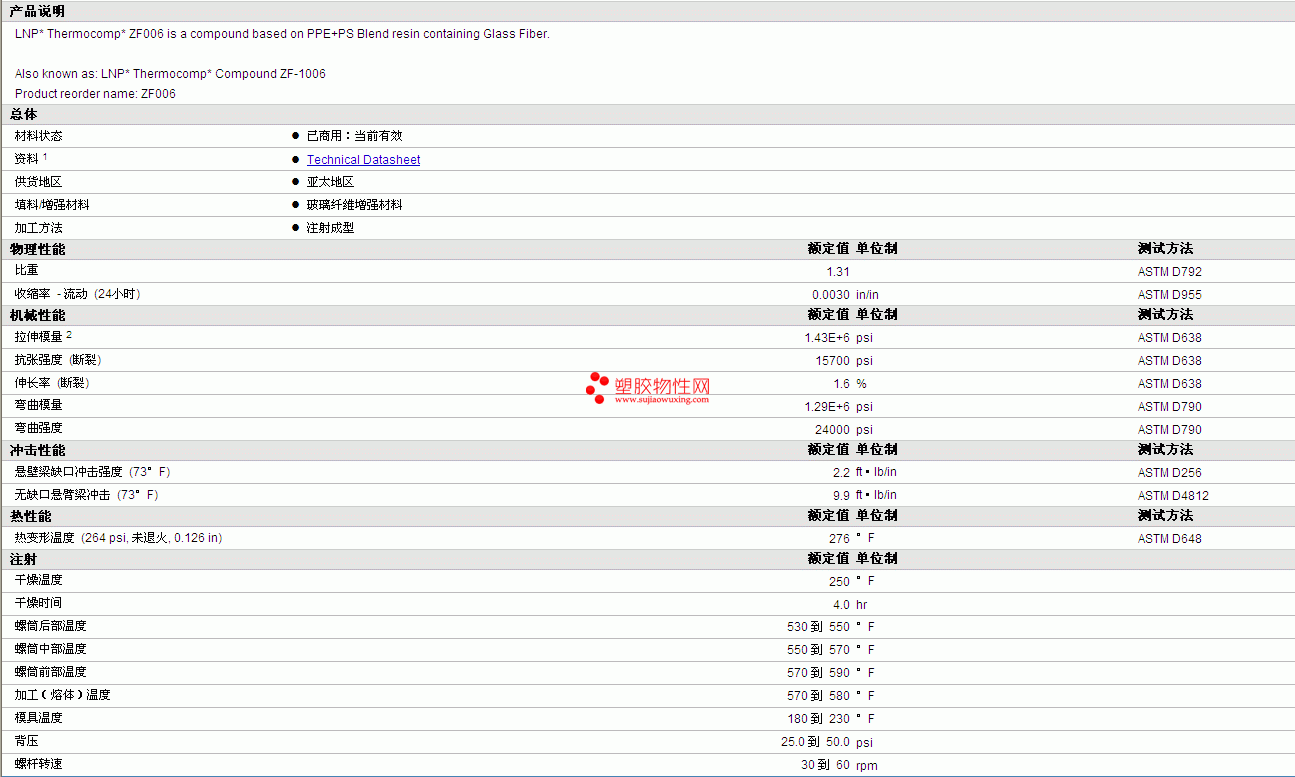Viewport: 1295px width, 777px height.
Task: Click the "填料/增强材料" row label
Action: pos(52,205)
